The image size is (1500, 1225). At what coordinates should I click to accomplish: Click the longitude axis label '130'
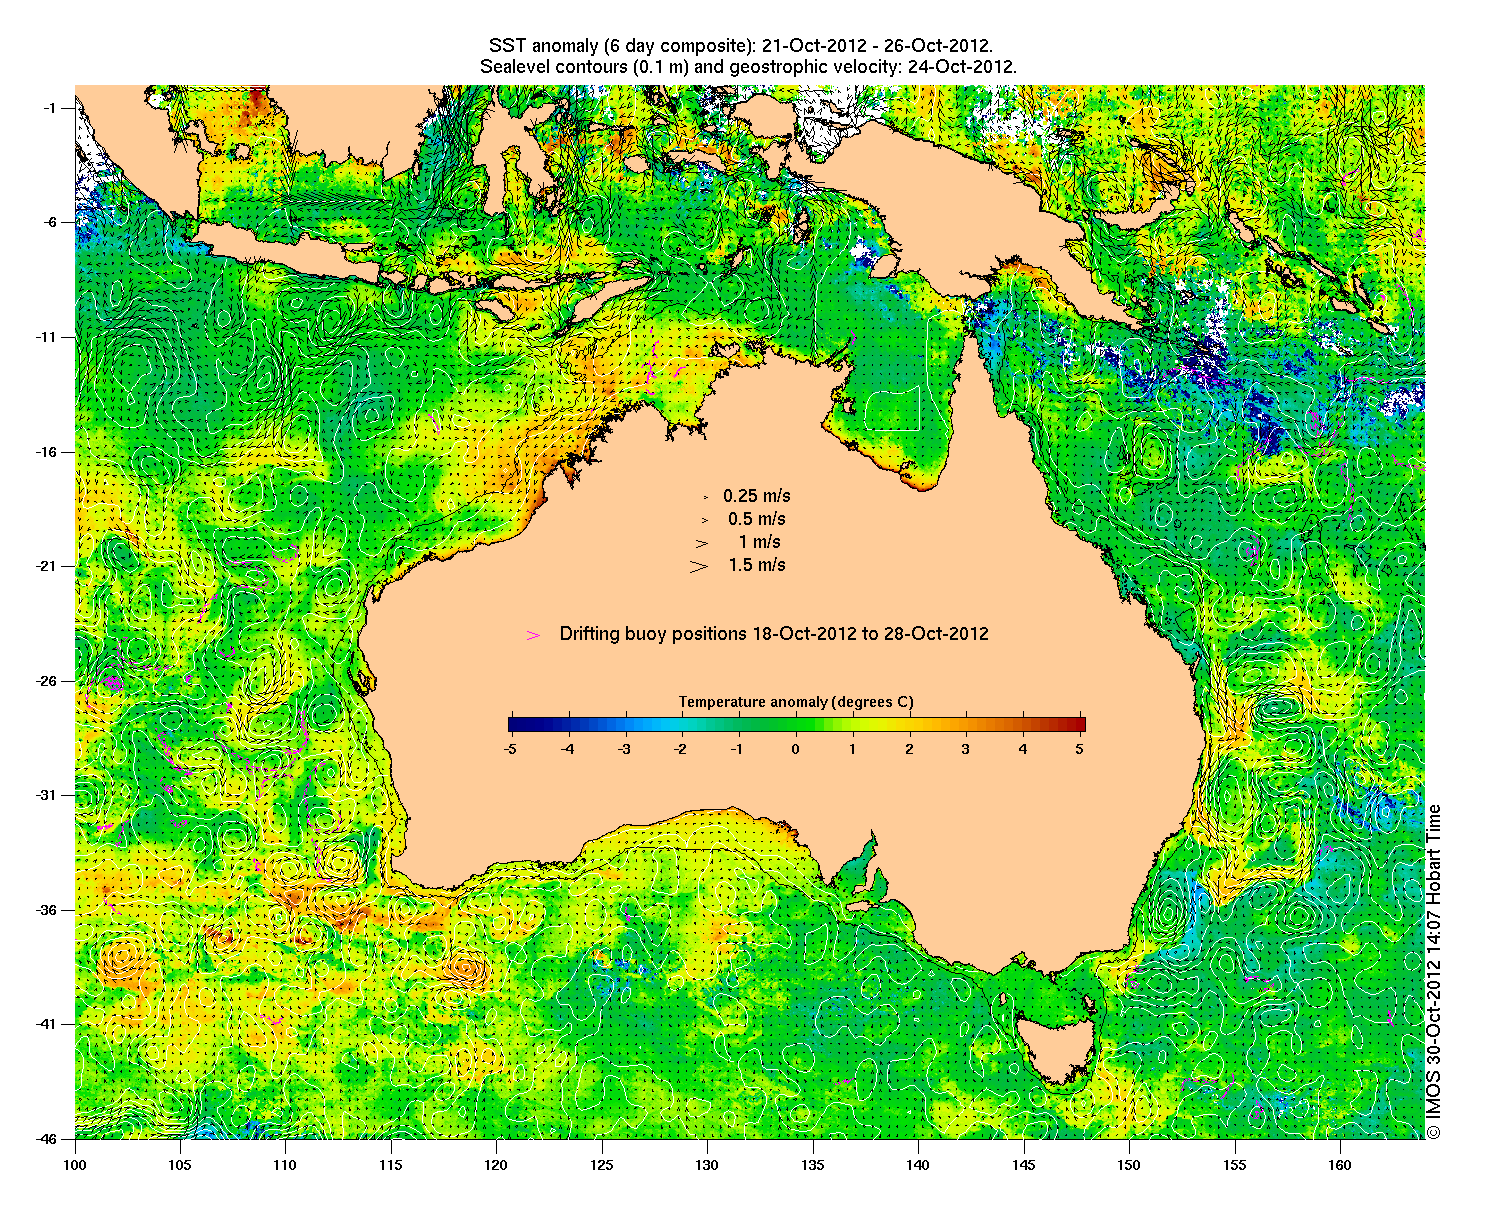pyautogui.click(x=707, y=1165)
